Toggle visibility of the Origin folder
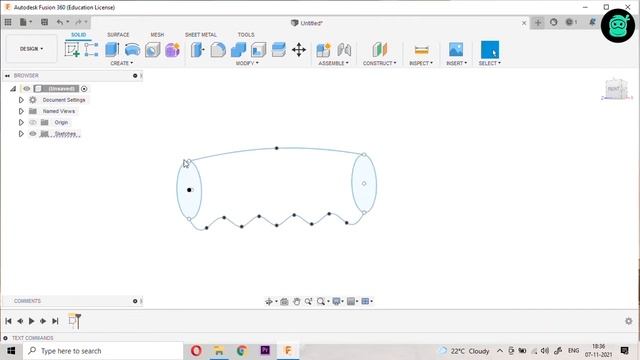Viewport: 640px width, 360px height. (33, 122)
